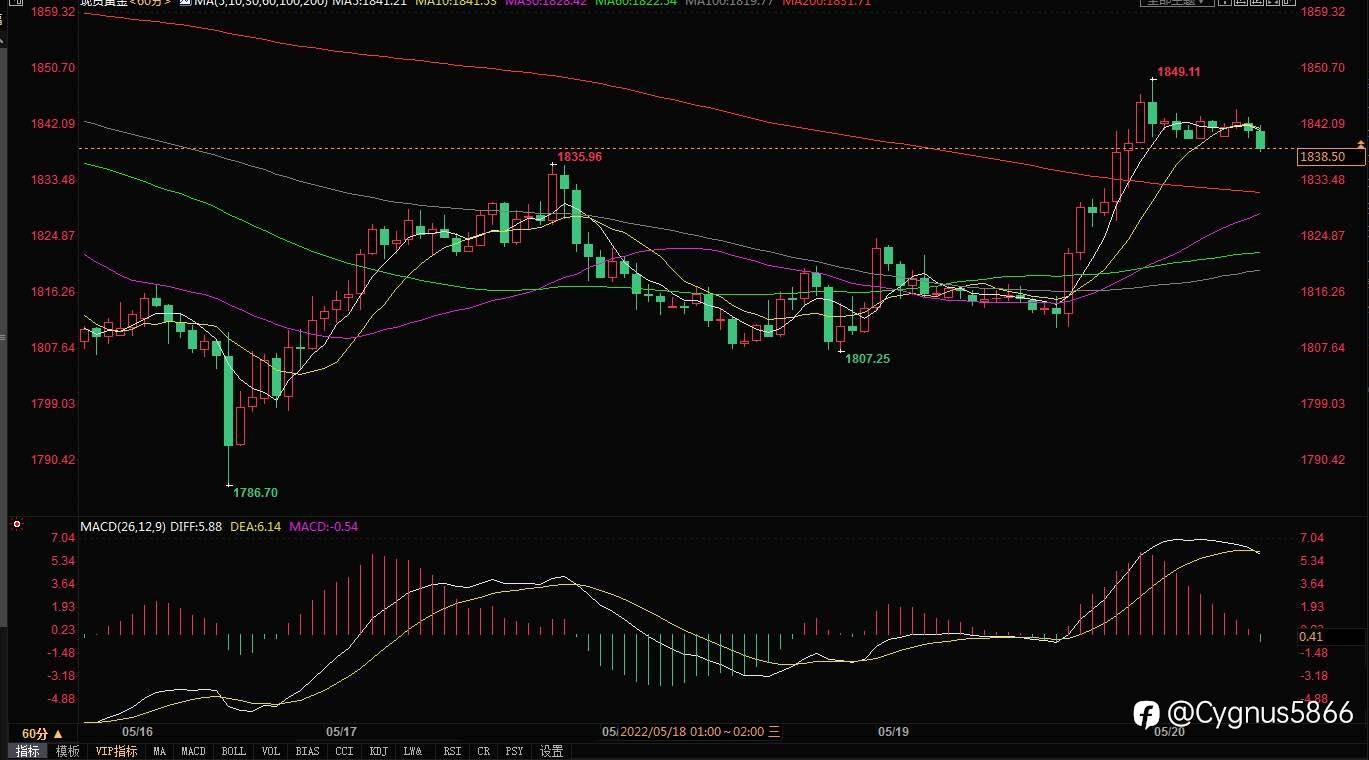The width and height of the screenshot is (1369, 760).
Task: Switch to the 模板 tab
Action: (x=68, y=751)
